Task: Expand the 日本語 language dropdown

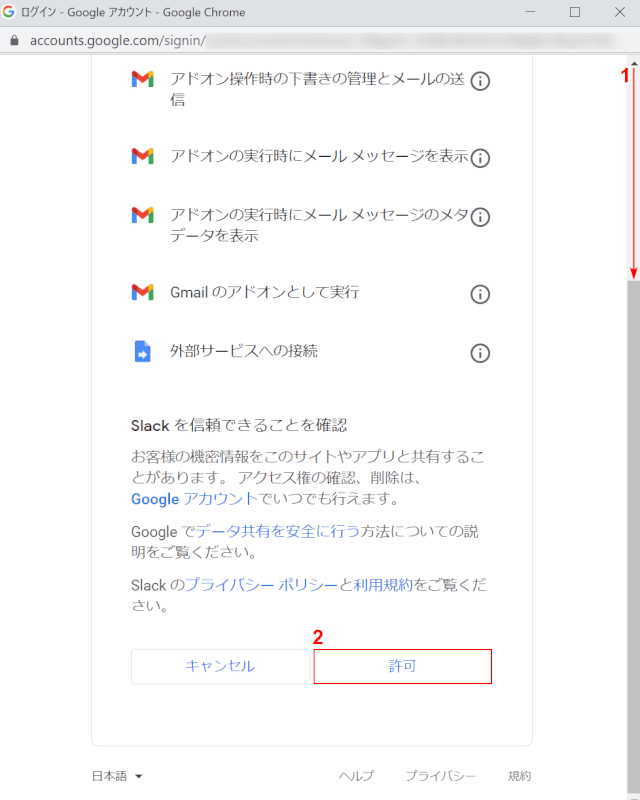Action: 117,776
